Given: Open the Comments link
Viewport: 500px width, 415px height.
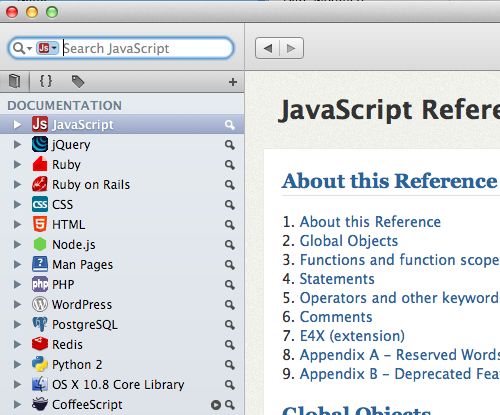Looking at the screenshot, I should pyautogui.click(x=336, y=317).
